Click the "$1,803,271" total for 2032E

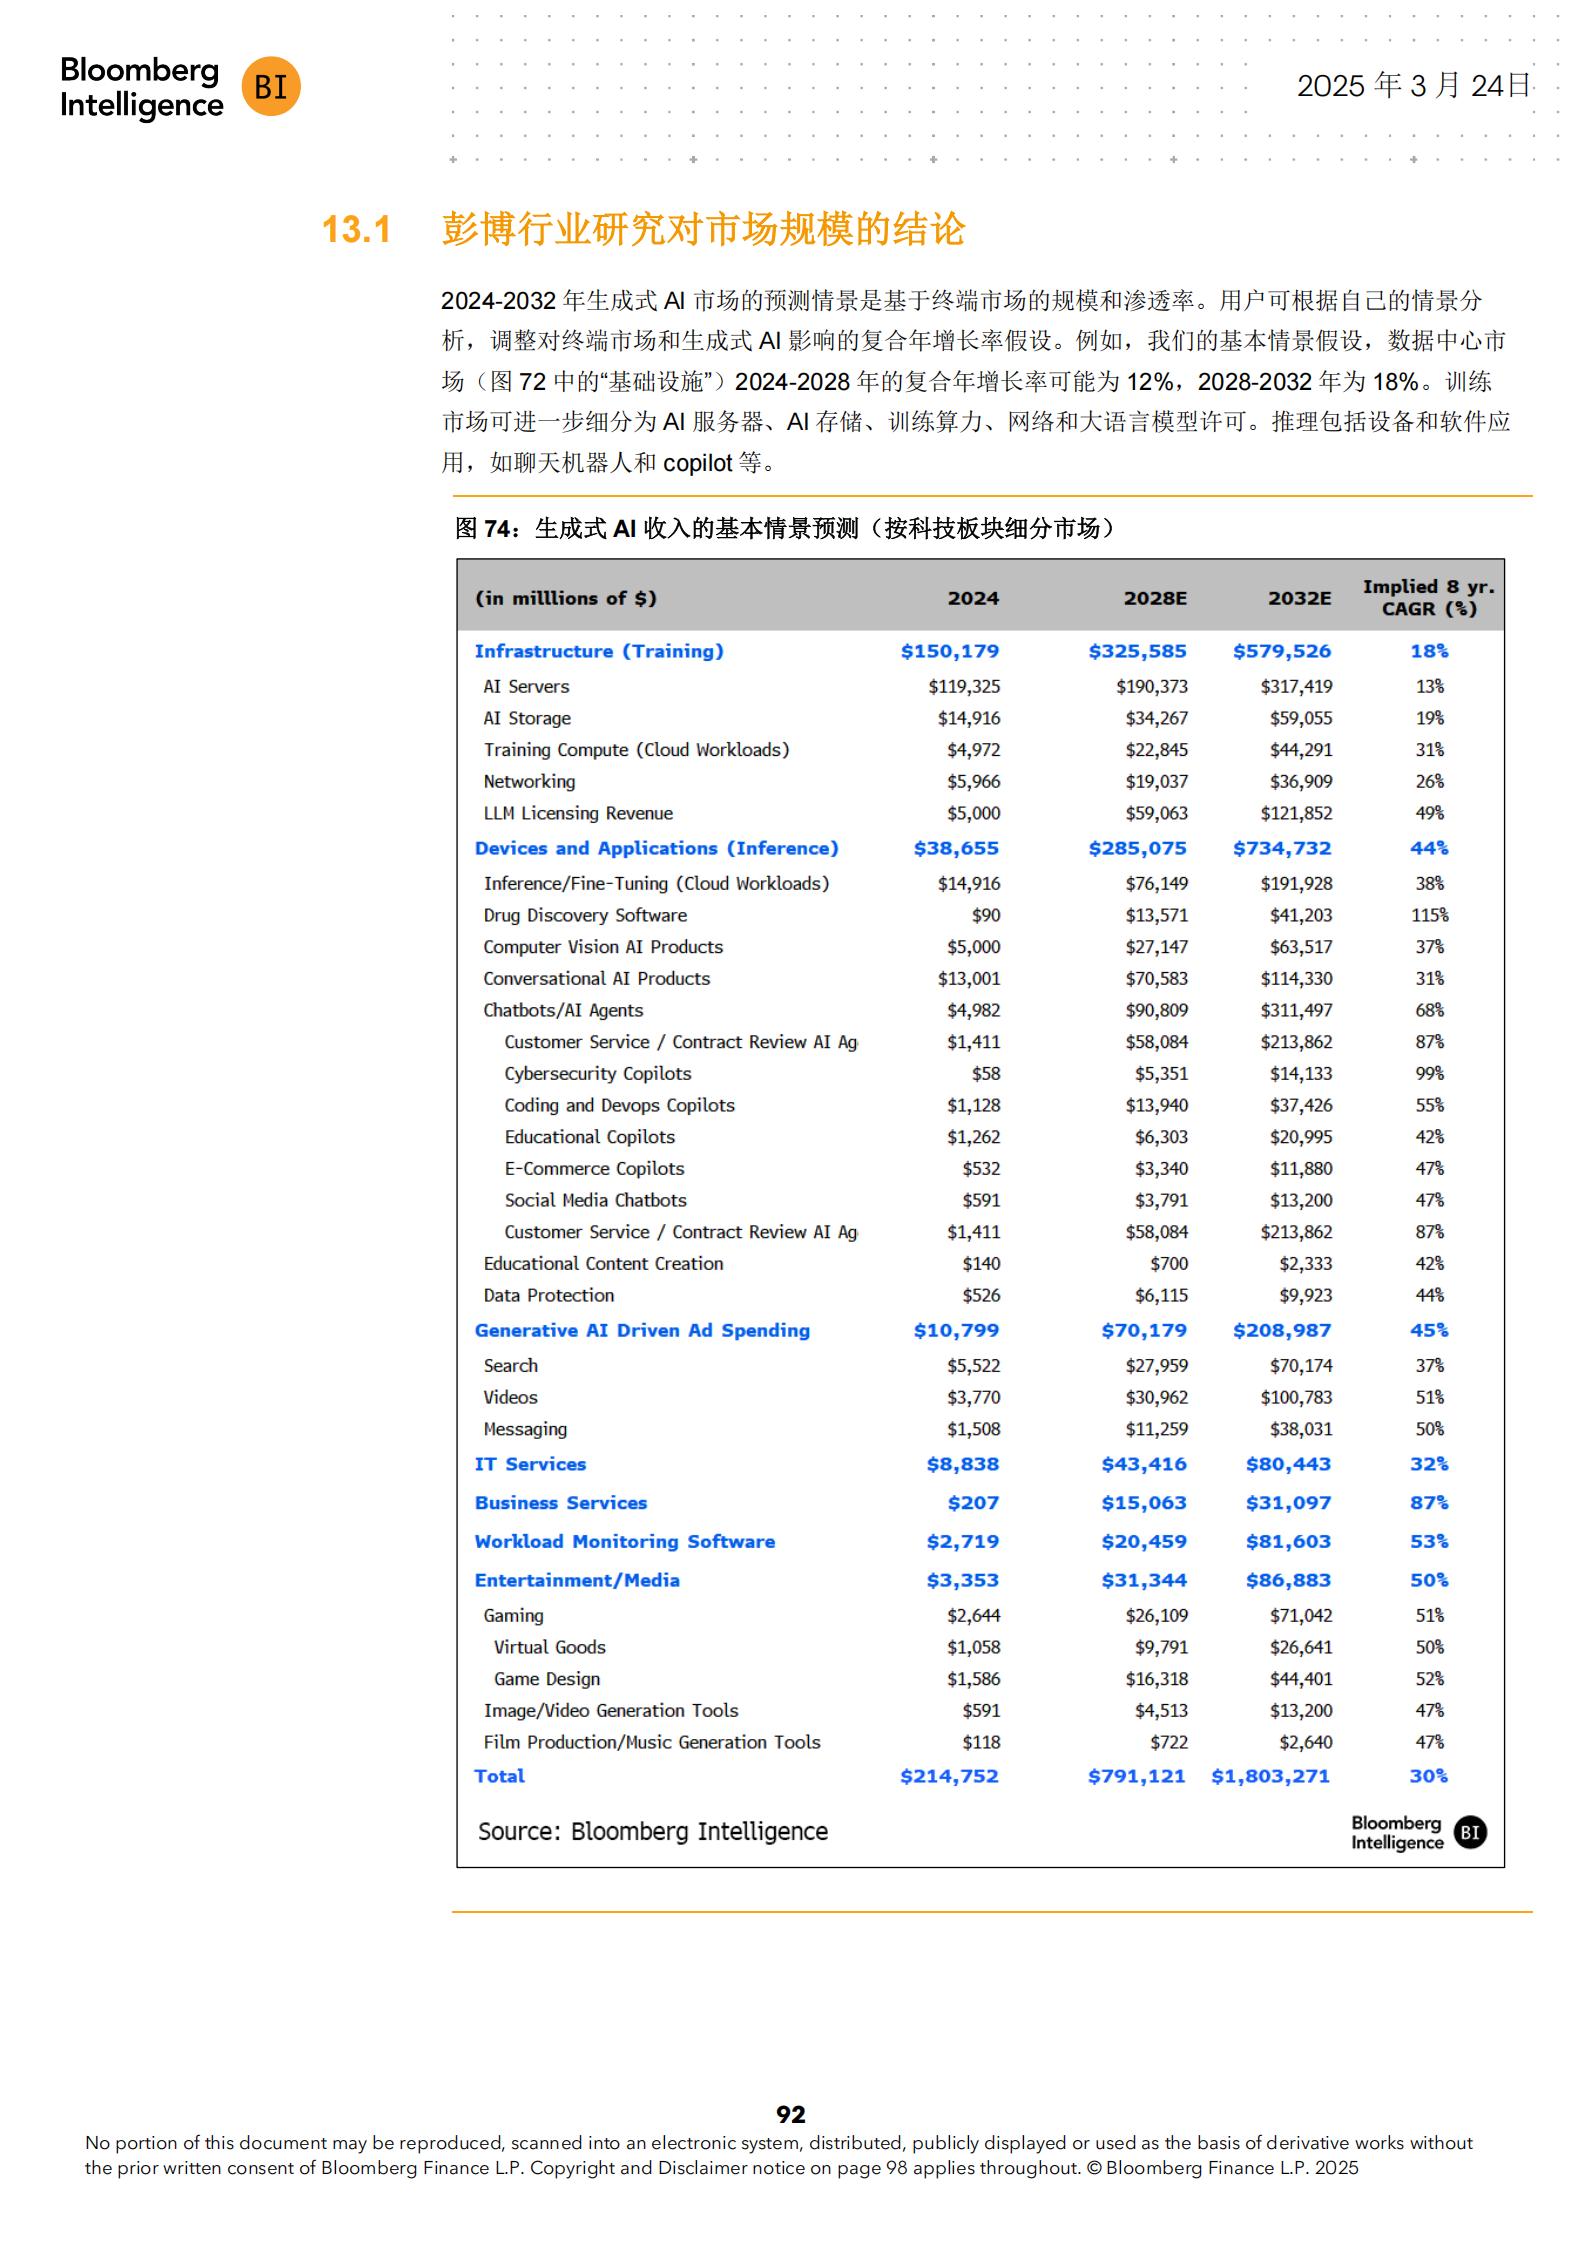(x=1271, y=1776)
